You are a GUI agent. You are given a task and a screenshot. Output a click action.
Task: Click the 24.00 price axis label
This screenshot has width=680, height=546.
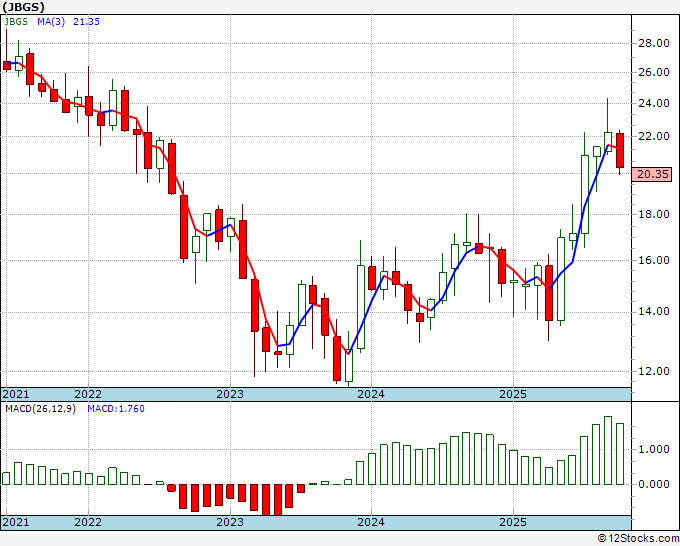(x=654, y=103)
